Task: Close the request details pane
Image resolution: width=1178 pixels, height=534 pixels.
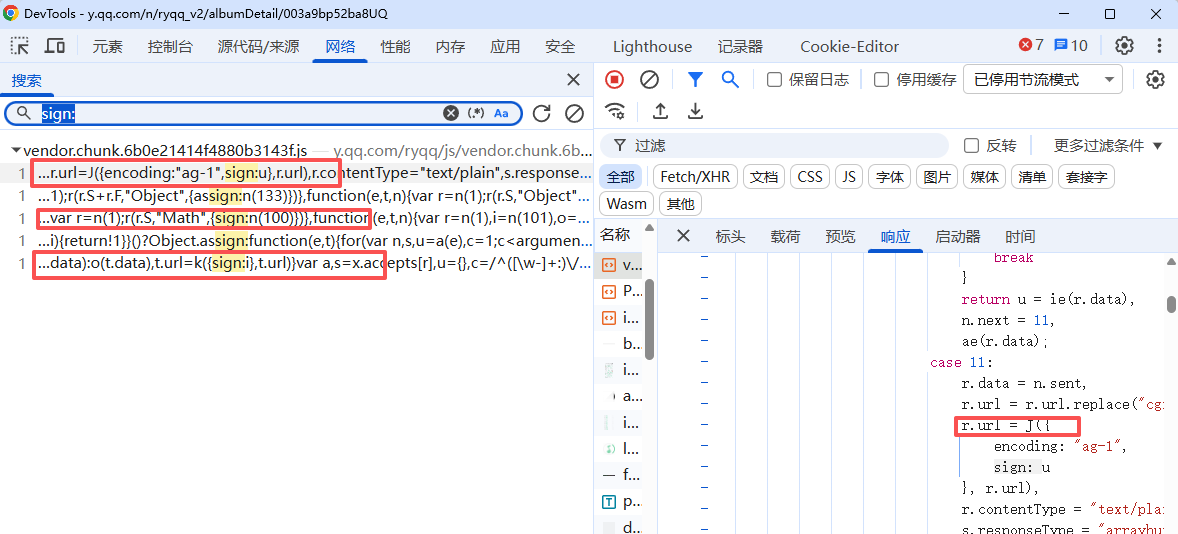Action: tap(683, 236)
